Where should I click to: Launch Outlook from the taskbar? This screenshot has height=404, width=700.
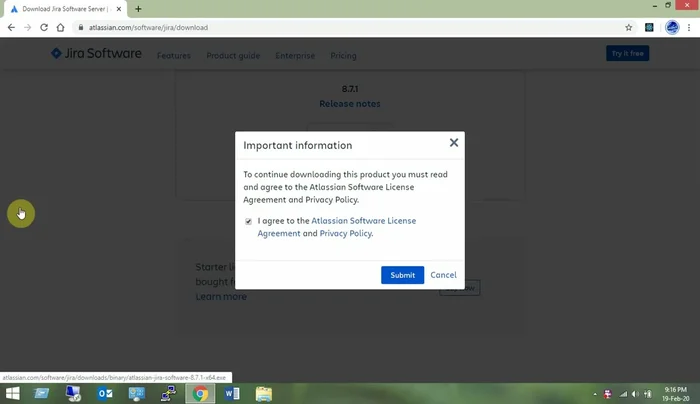pyautogui.click(x=105, y=393)
